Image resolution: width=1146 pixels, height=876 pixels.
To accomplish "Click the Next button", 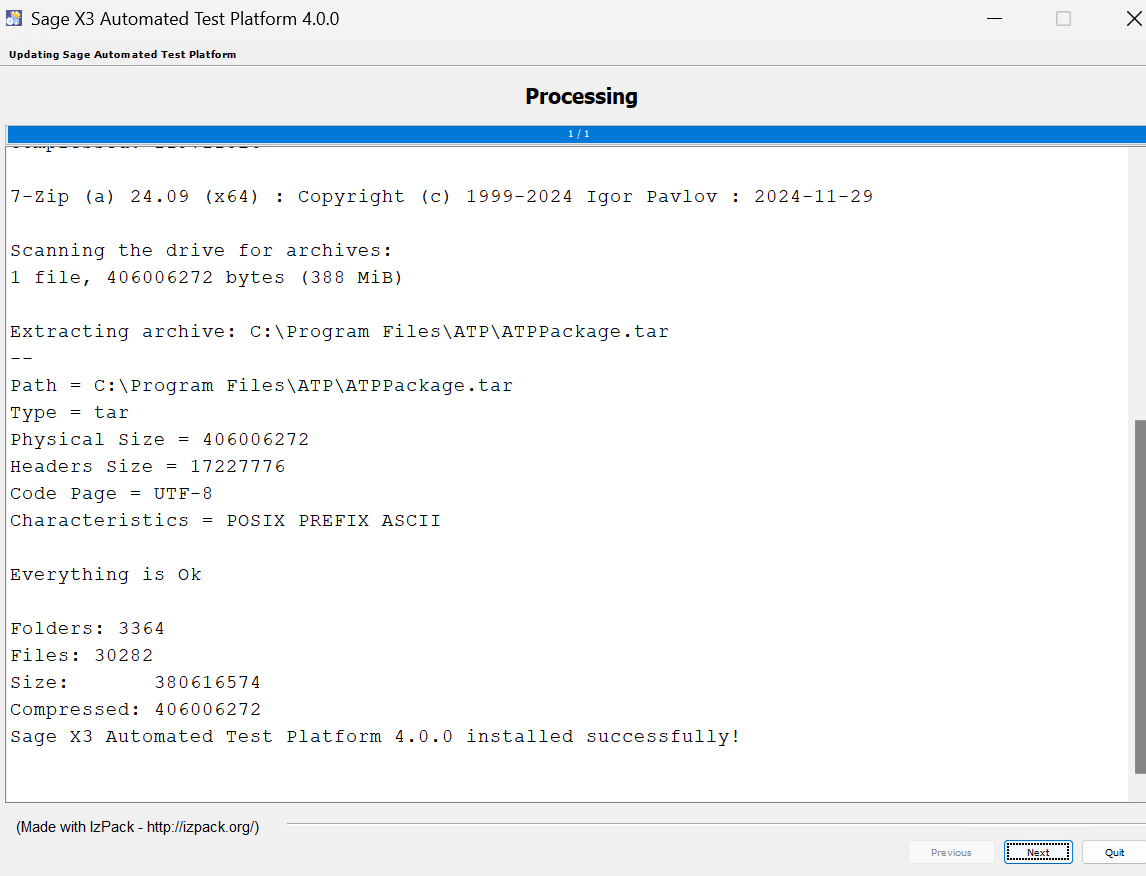I will [1038, 852].
